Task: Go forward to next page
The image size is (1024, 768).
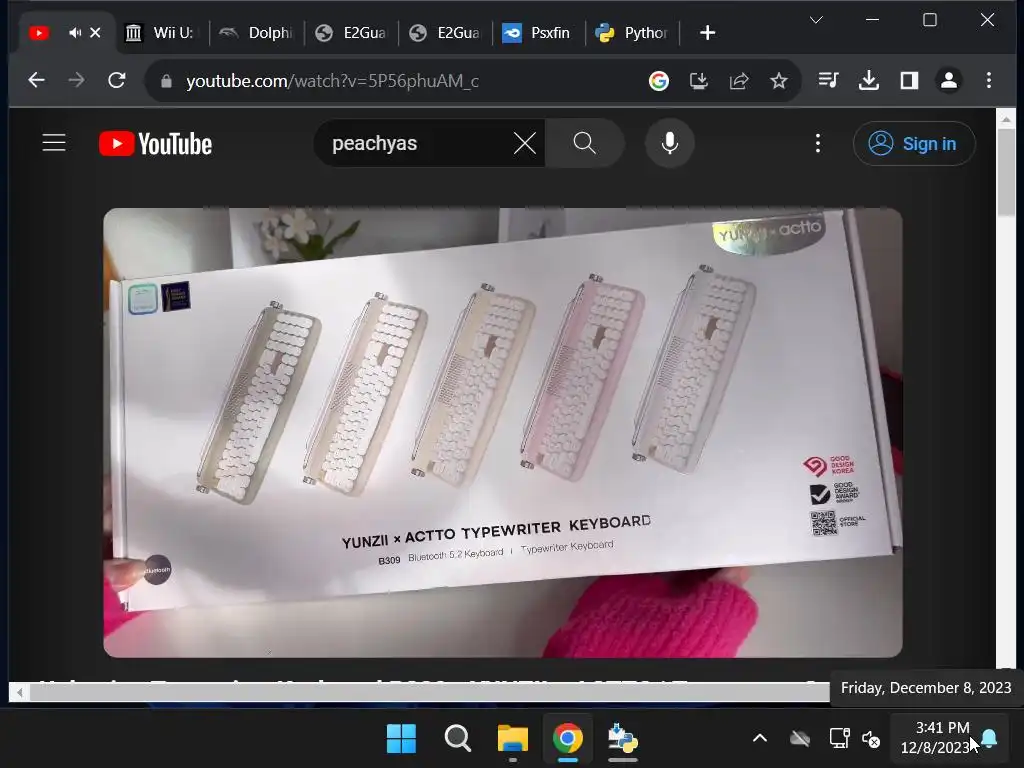Action: coord(76,80)
